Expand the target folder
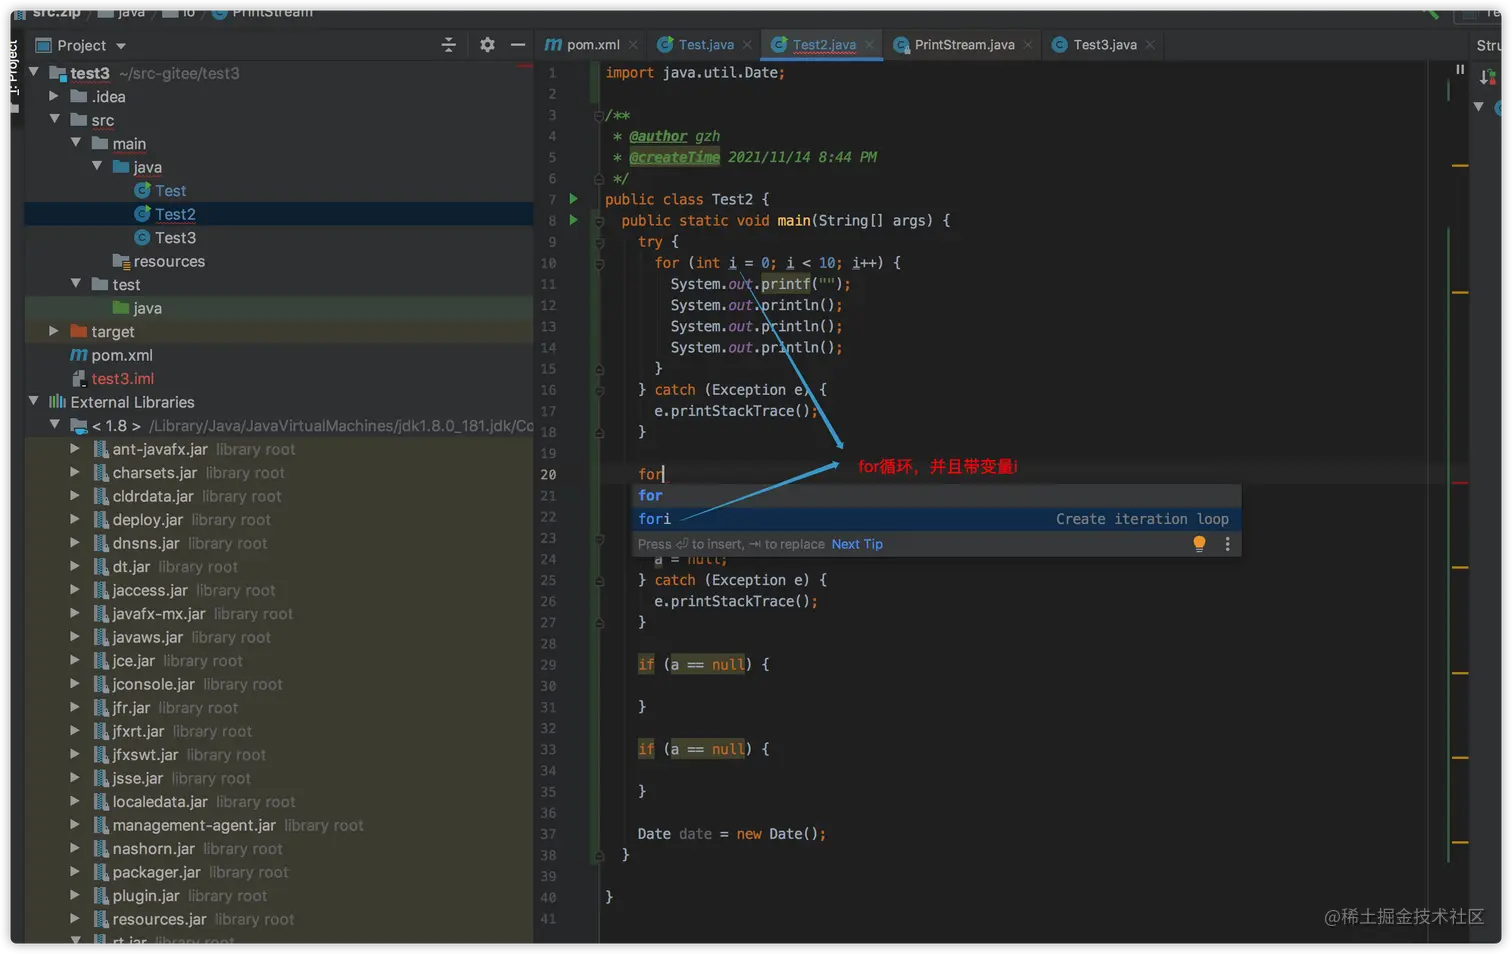This screenshot has width=1512, height=954. pyautogui.click(x=54, y=331)
